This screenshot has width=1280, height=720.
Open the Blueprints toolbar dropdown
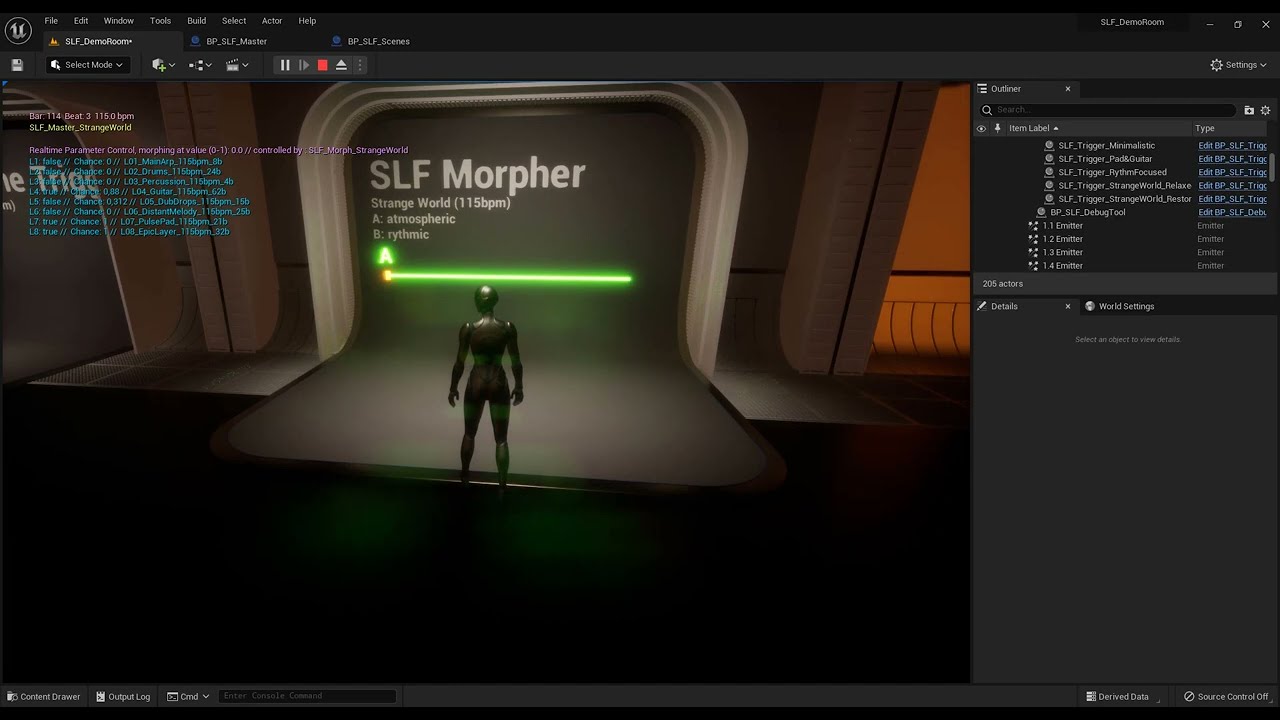(x=200, y=65)
